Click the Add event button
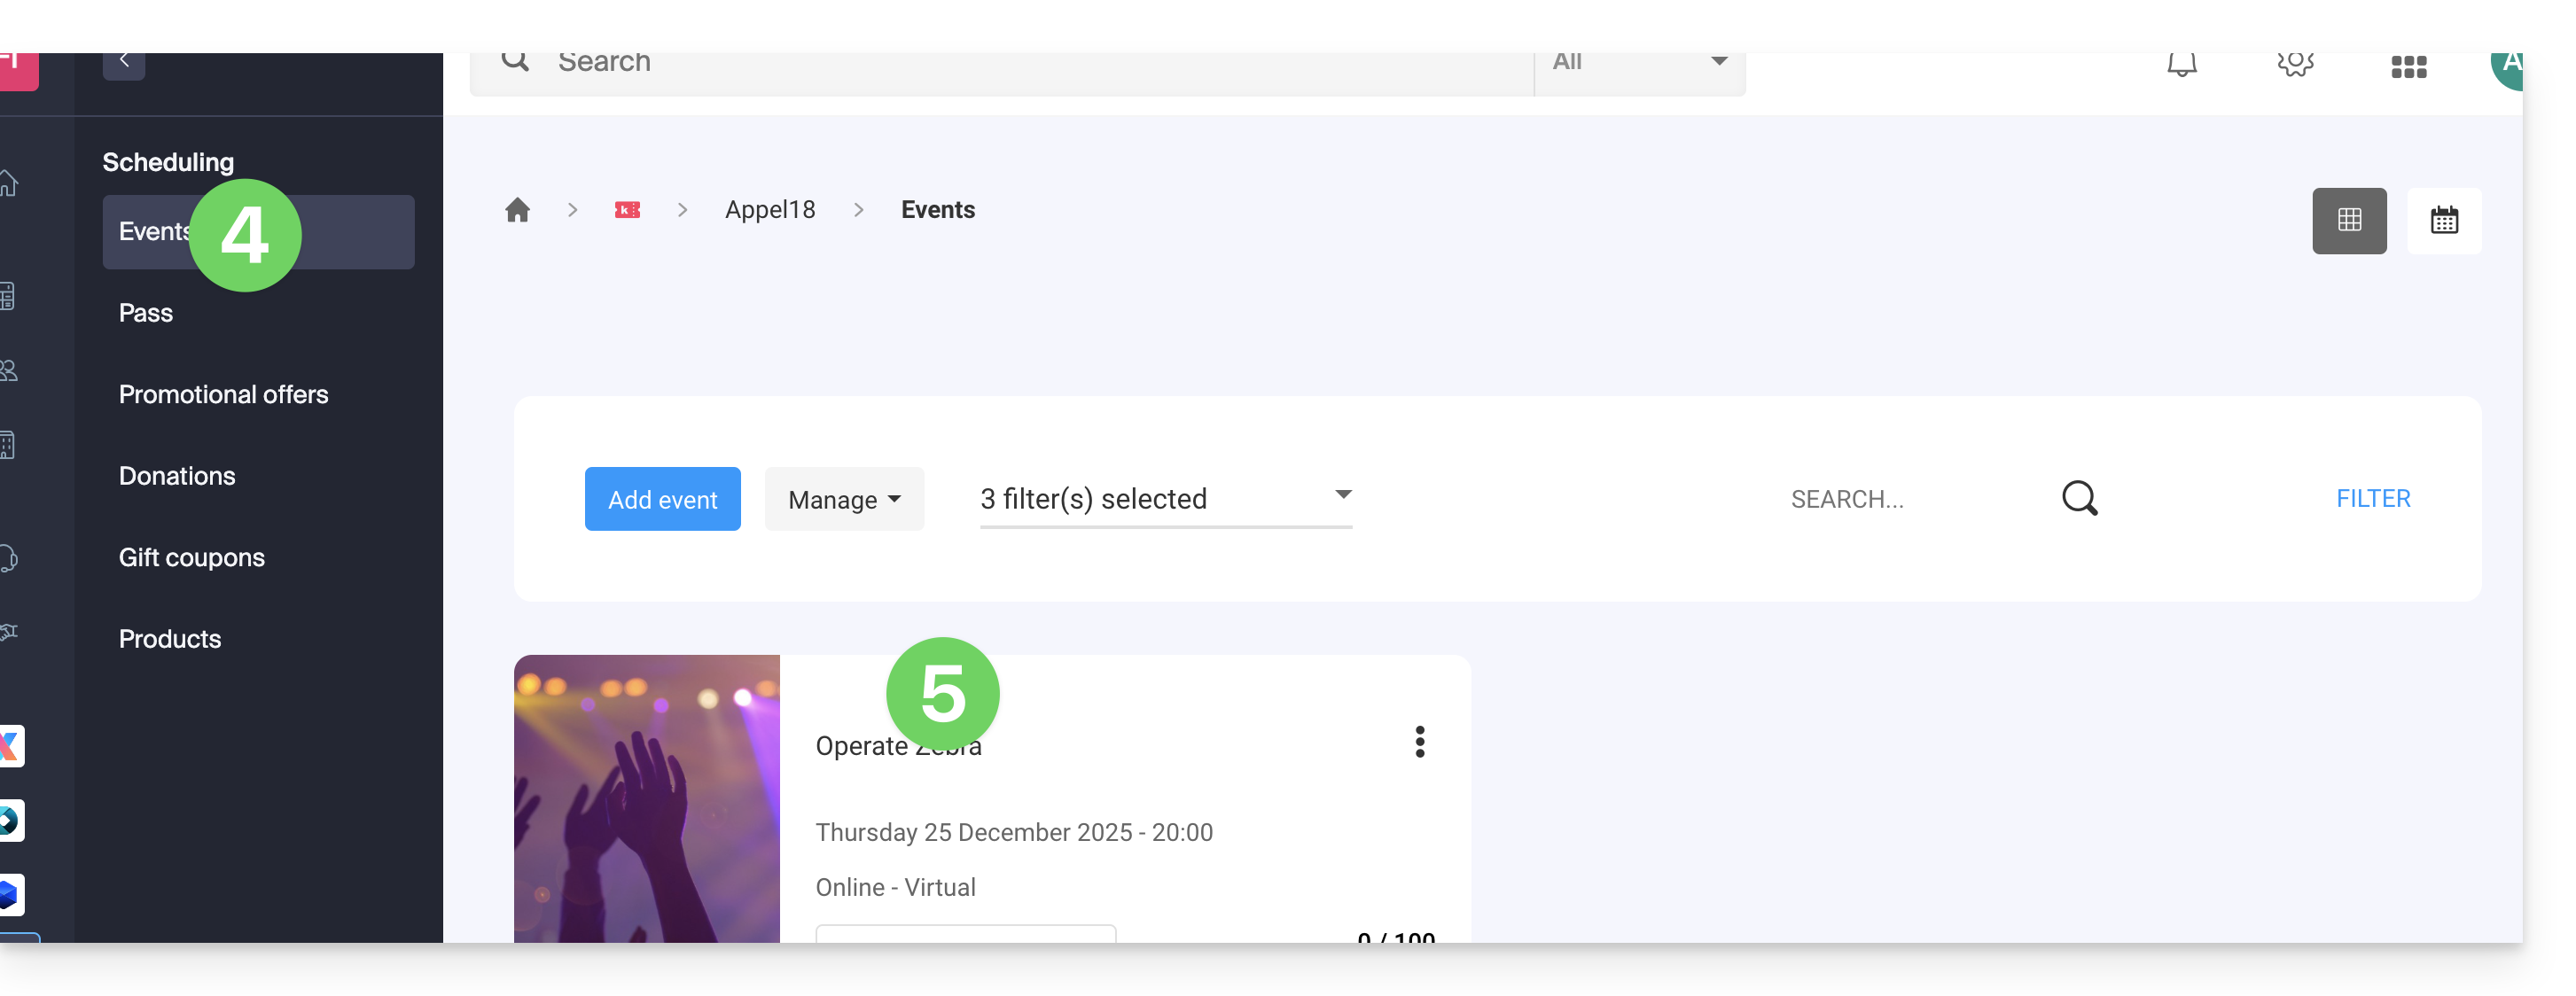This screenshot has height=996, width=2576. pos(662,499)
